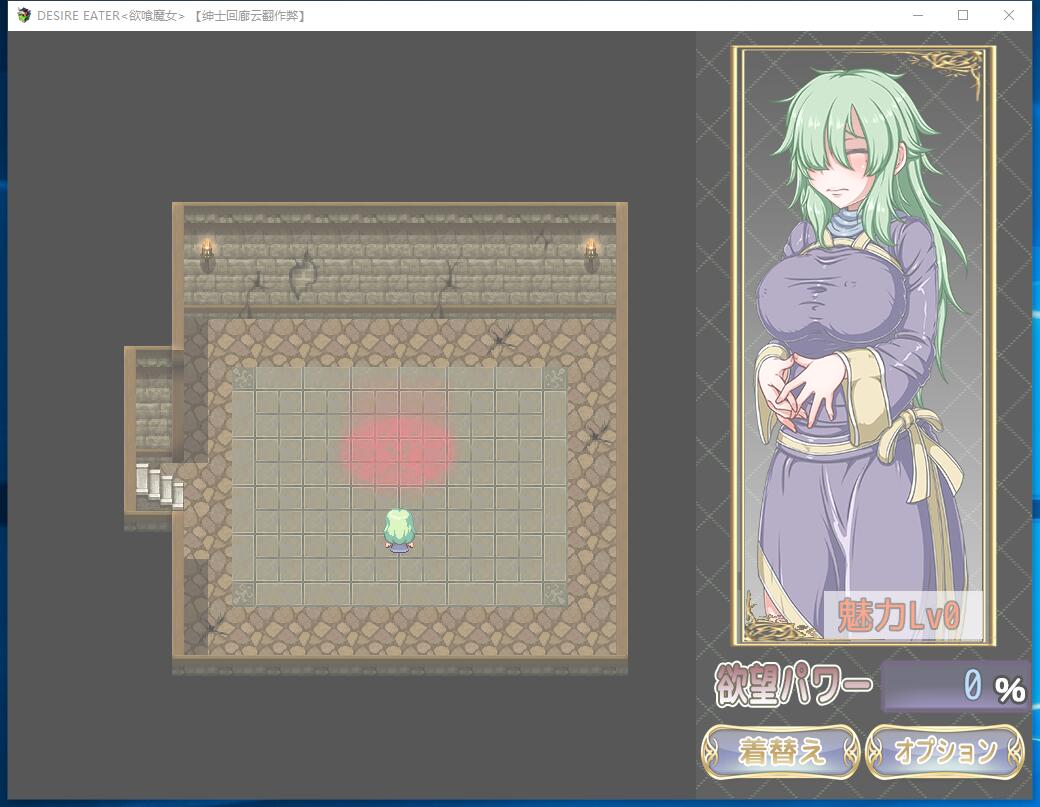Click the bottom-left ornate floor corner tile
Viewport: 1040px width, 807px height.
point(243,594)
